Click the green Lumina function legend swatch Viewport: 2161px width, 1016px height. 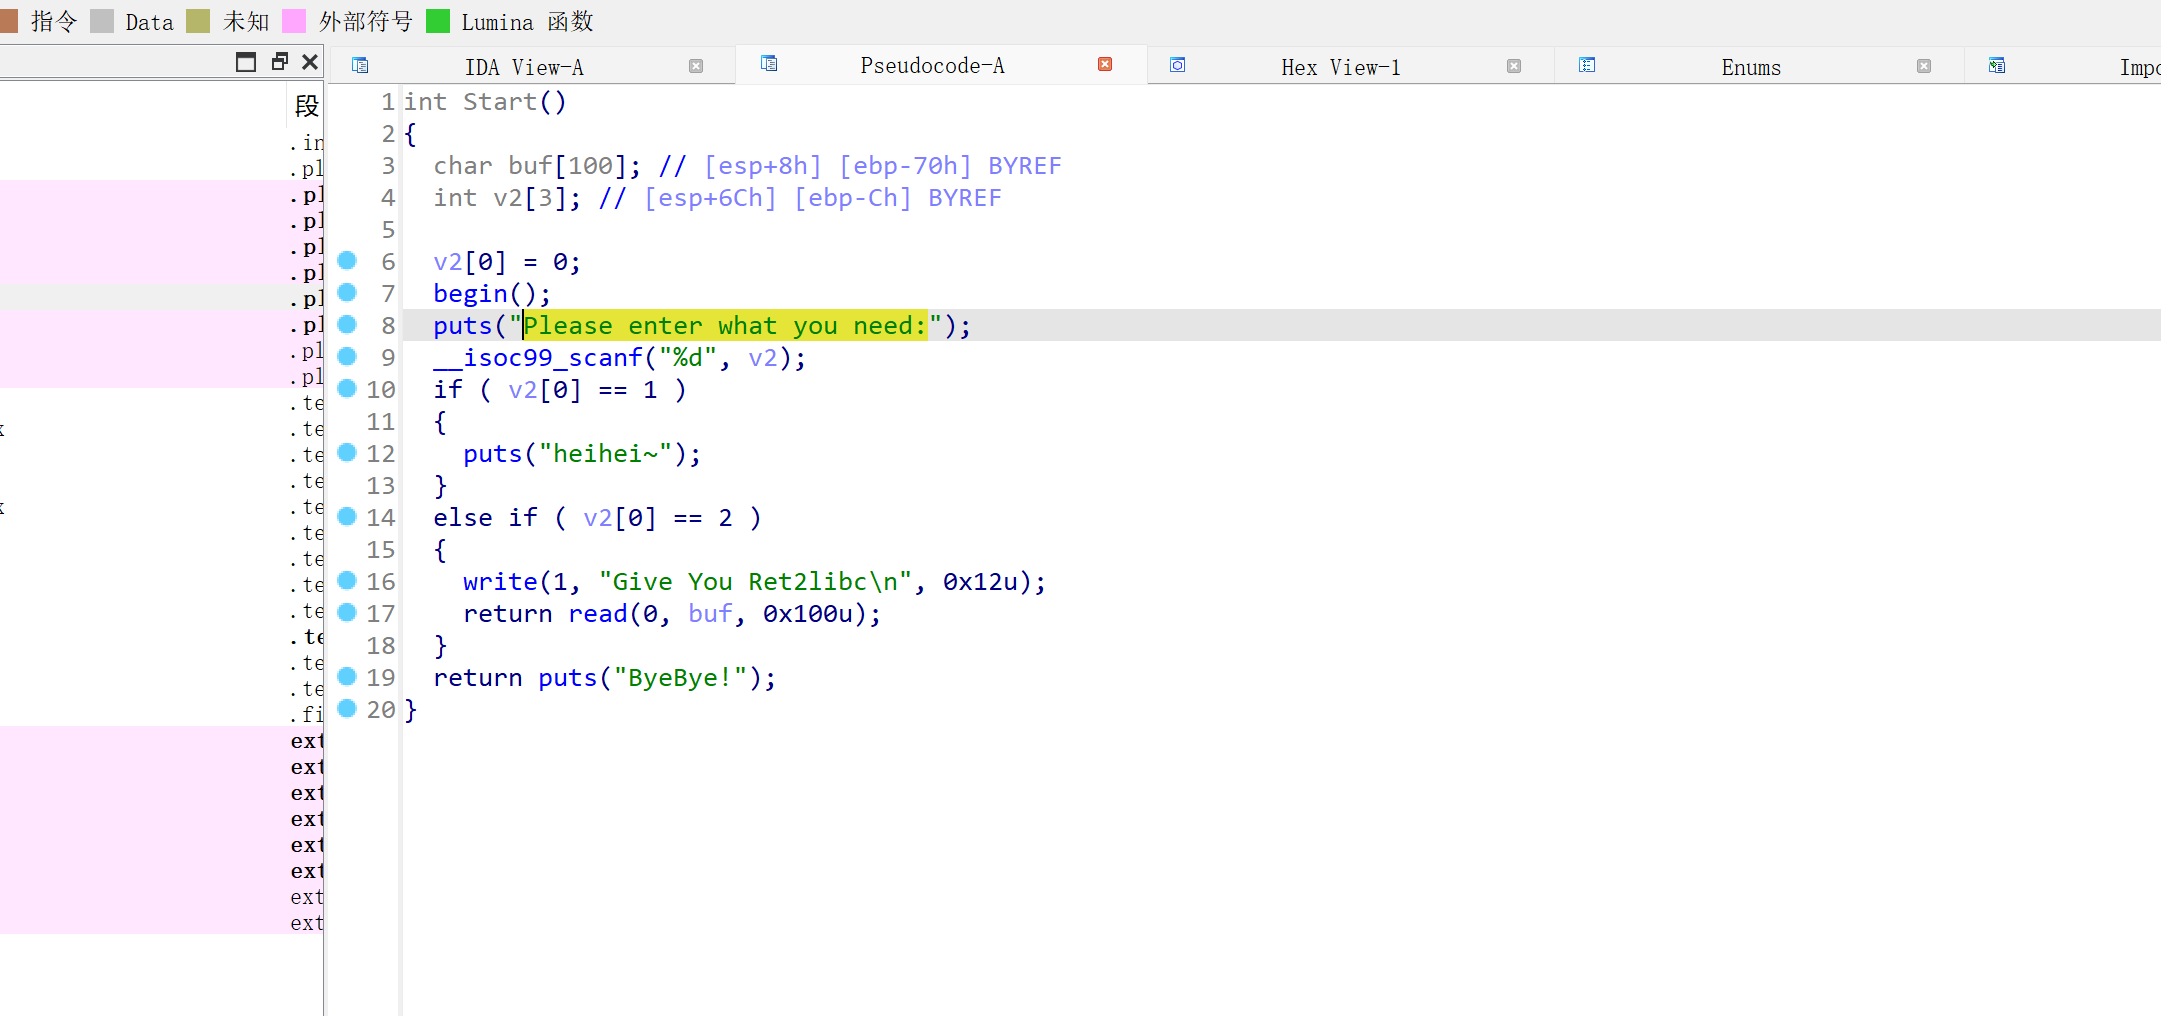pos(438,22)
